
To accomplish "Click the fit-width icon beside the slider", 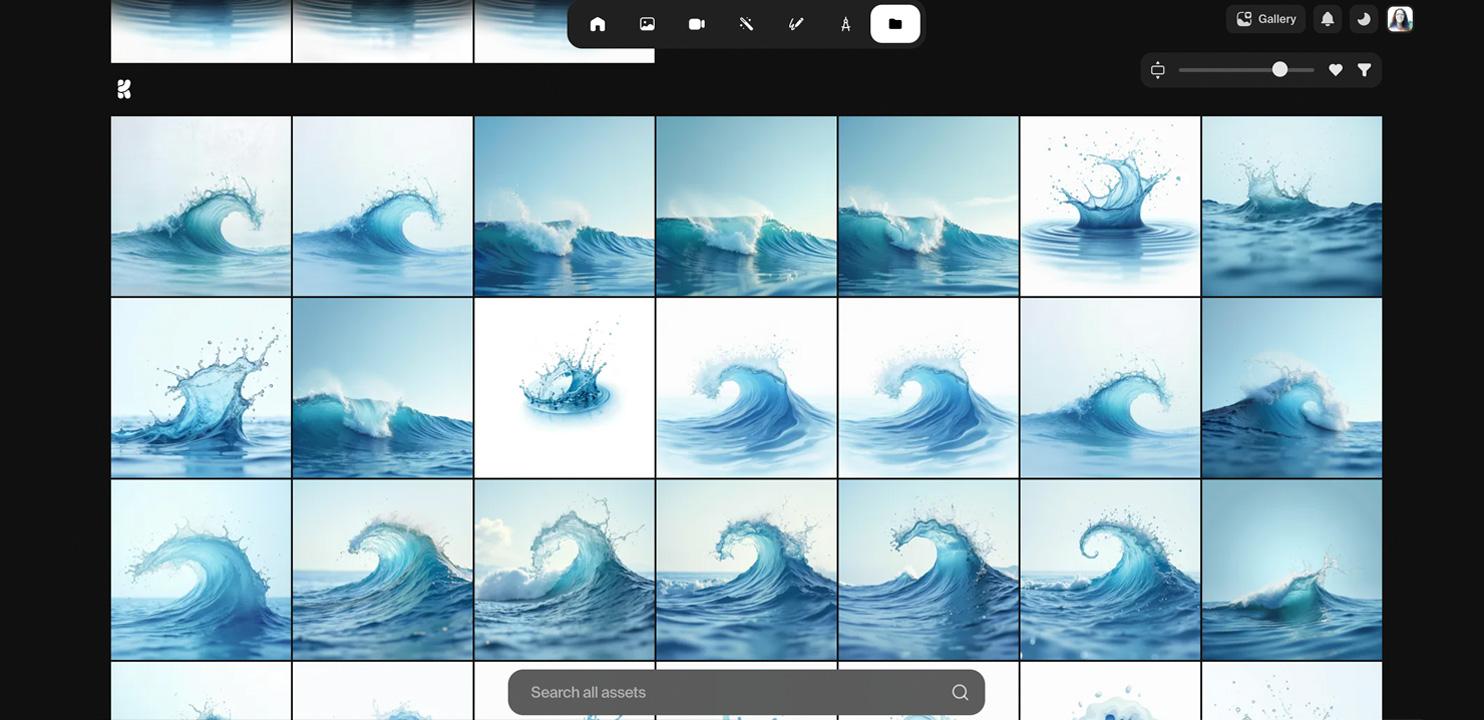I will pos(1158,70).
